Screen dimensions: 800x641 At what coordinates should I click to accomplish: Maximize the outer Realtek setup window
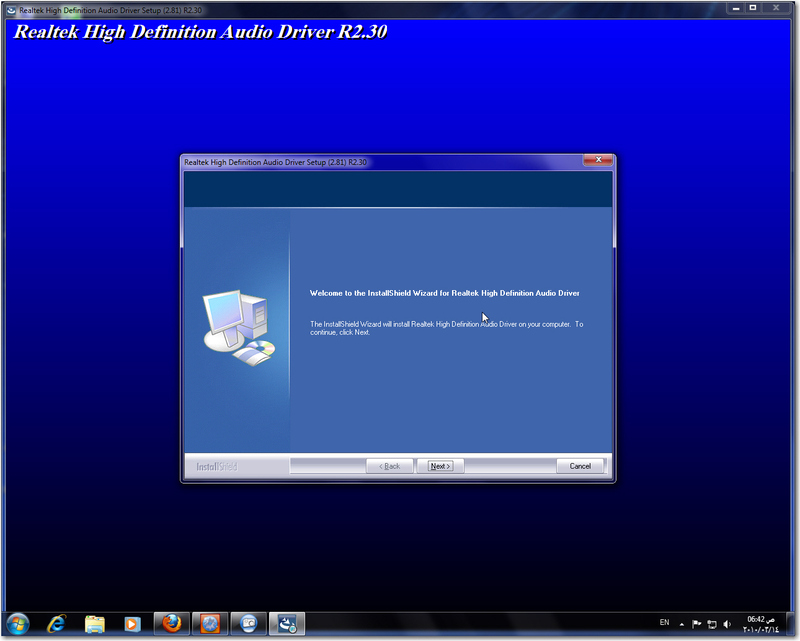(753, 8)
